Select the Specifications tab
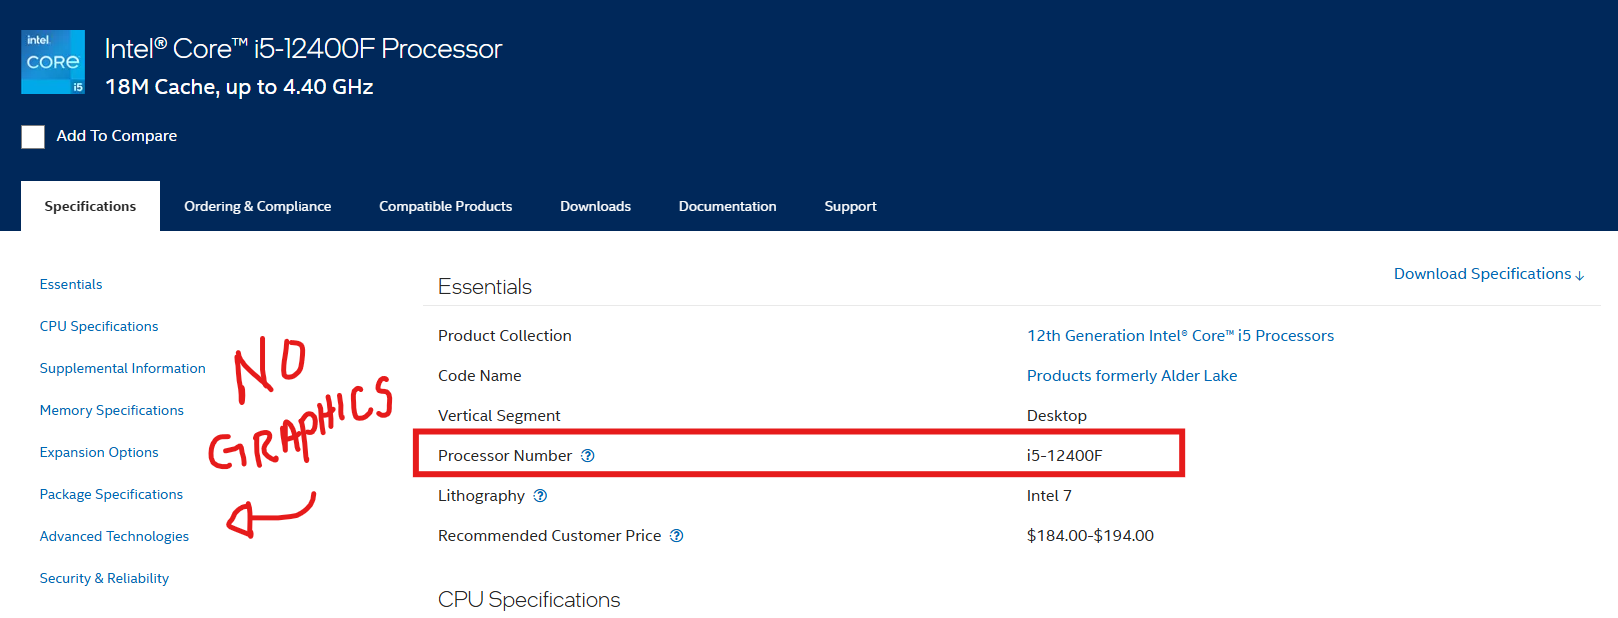The height and width of the screenshot is (618, 1618). click(90, 206)
